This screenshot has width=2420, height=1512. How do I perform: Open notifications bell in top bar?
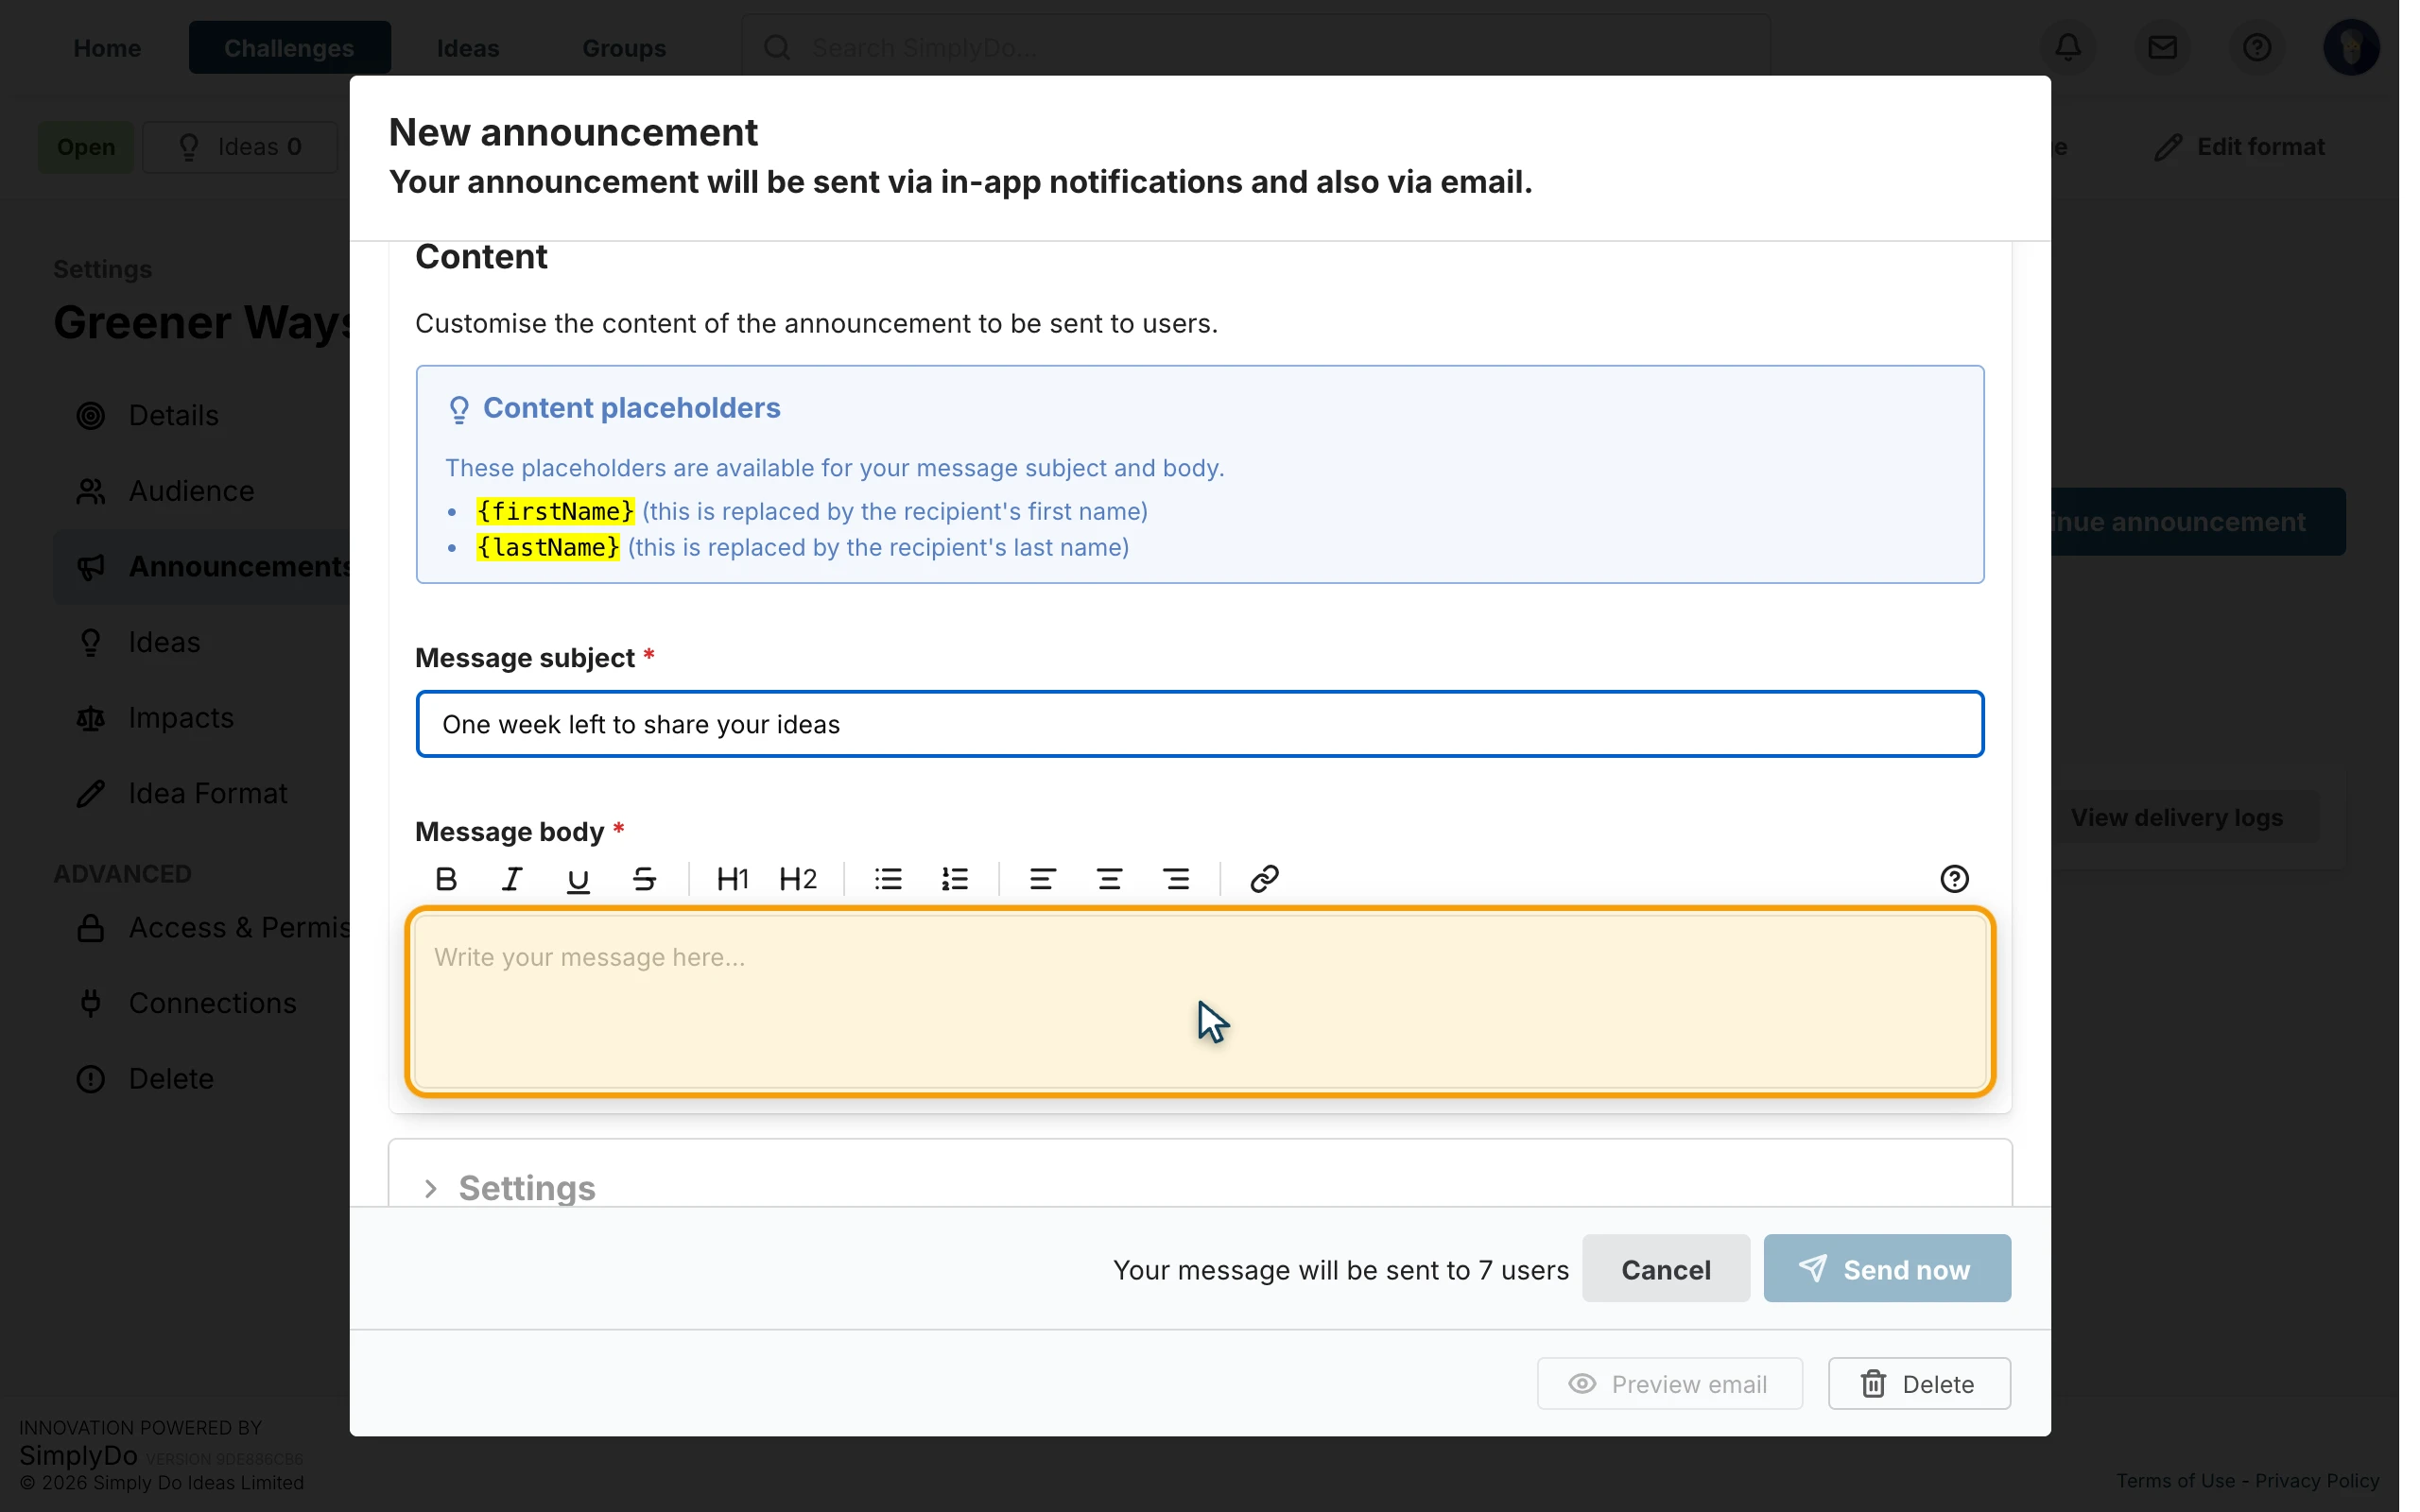[x=2068, y=47]
